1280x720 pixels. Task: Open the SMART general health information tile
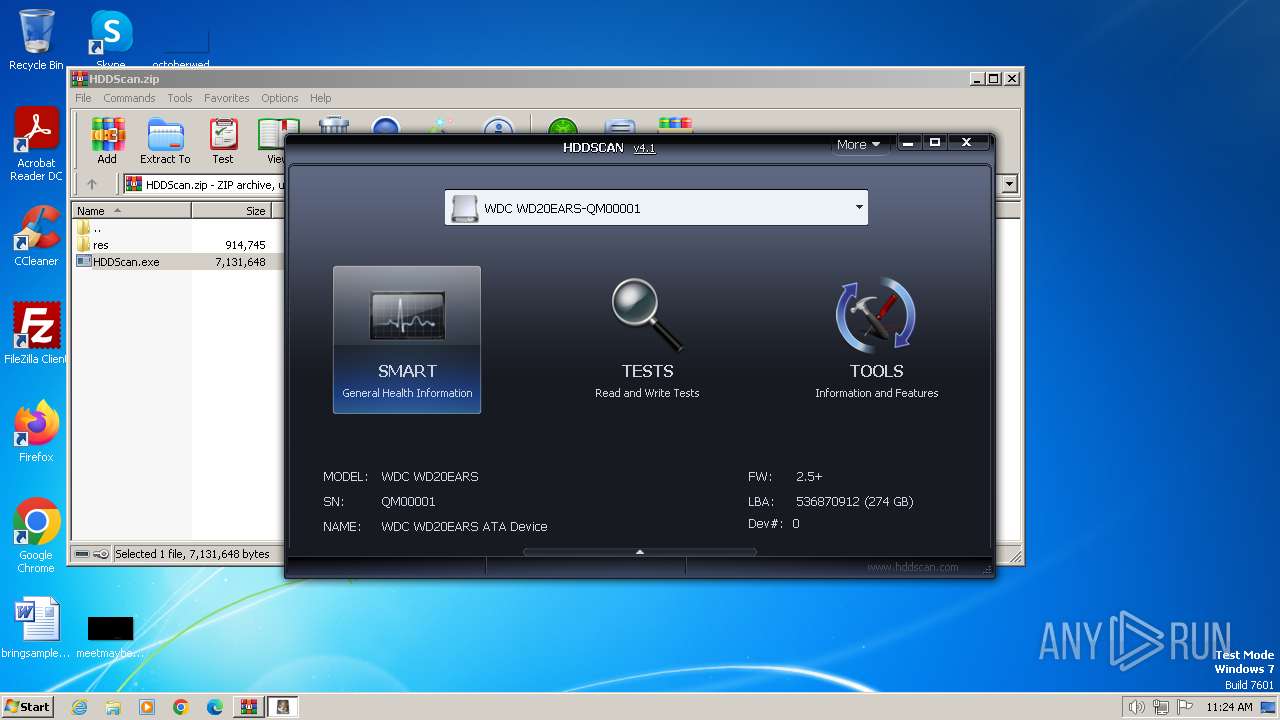(x=407, y=339)
